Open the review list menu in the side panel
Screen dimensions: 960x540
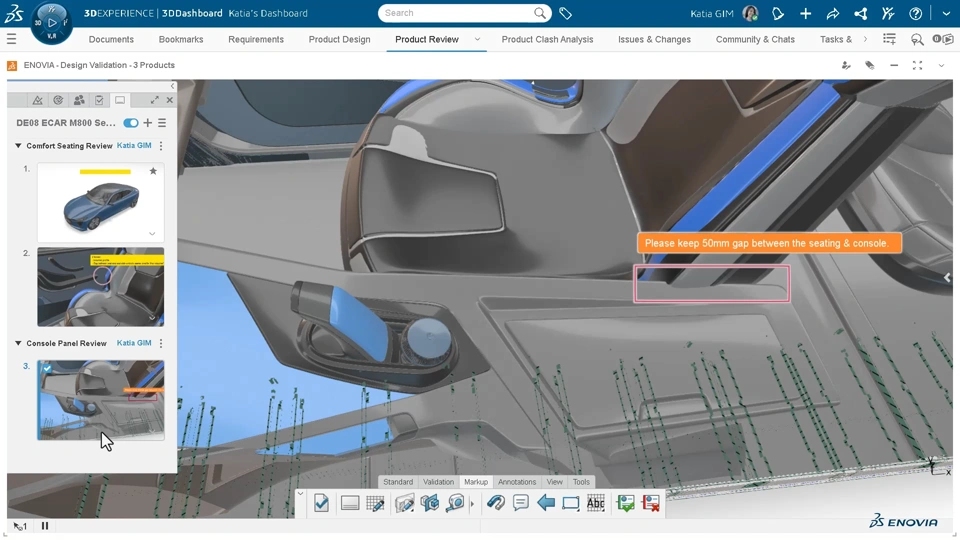coord(162,123)
